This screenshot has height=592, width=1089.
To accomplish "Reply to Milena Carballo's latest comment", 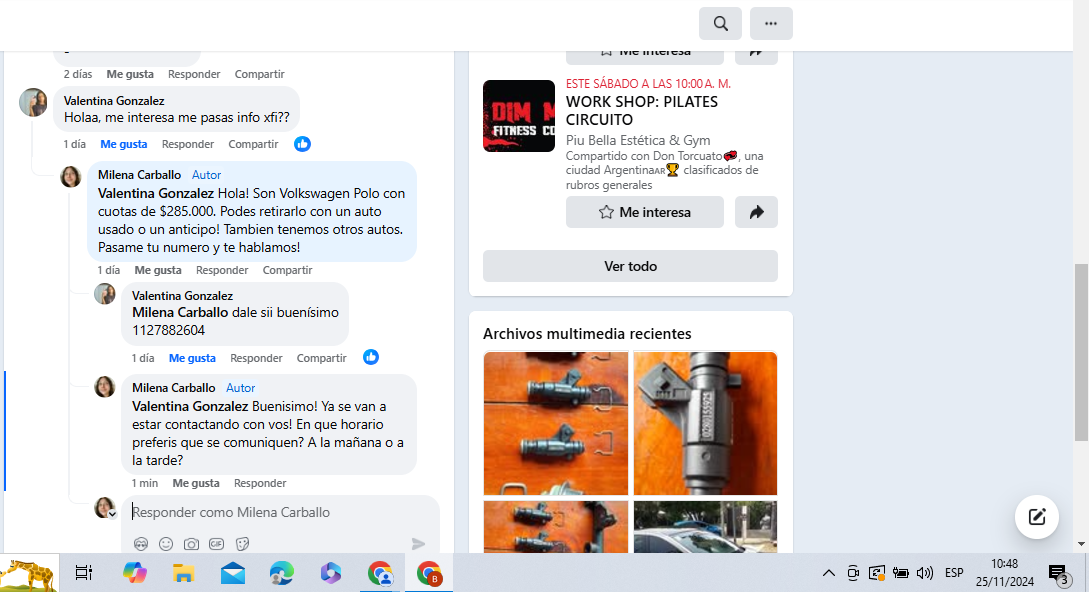I will 260,483.
